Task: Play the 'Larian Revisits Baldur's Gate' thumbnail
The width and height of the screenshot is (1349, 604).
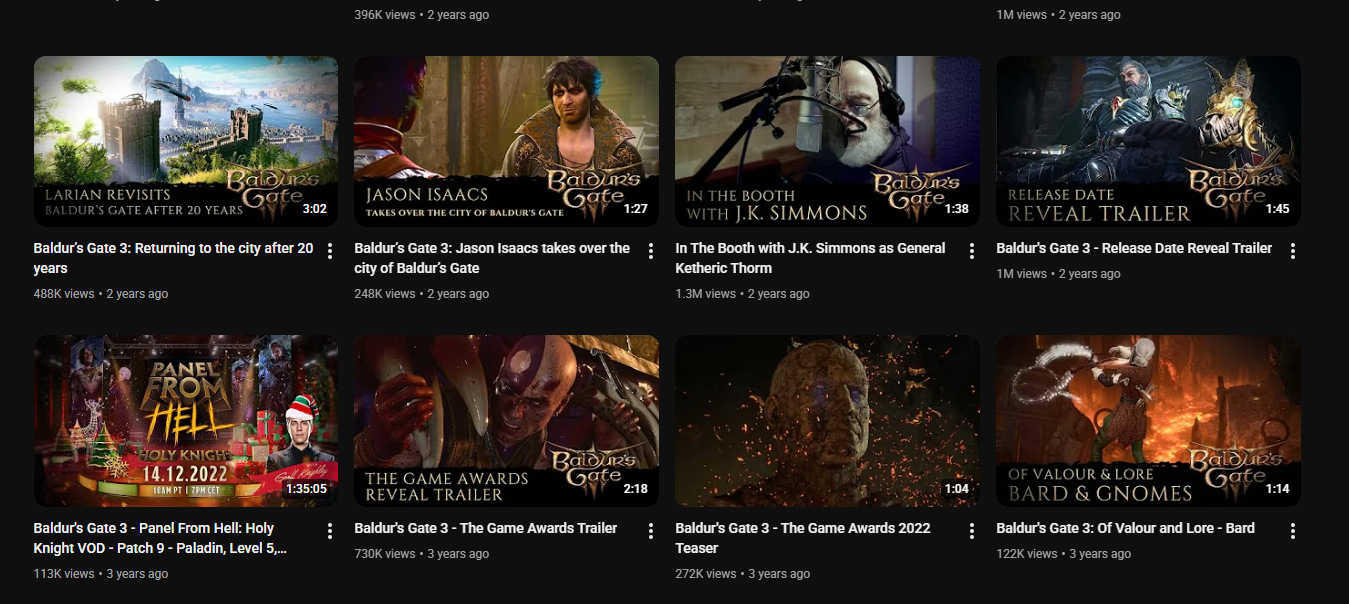Action: (186, 141)
